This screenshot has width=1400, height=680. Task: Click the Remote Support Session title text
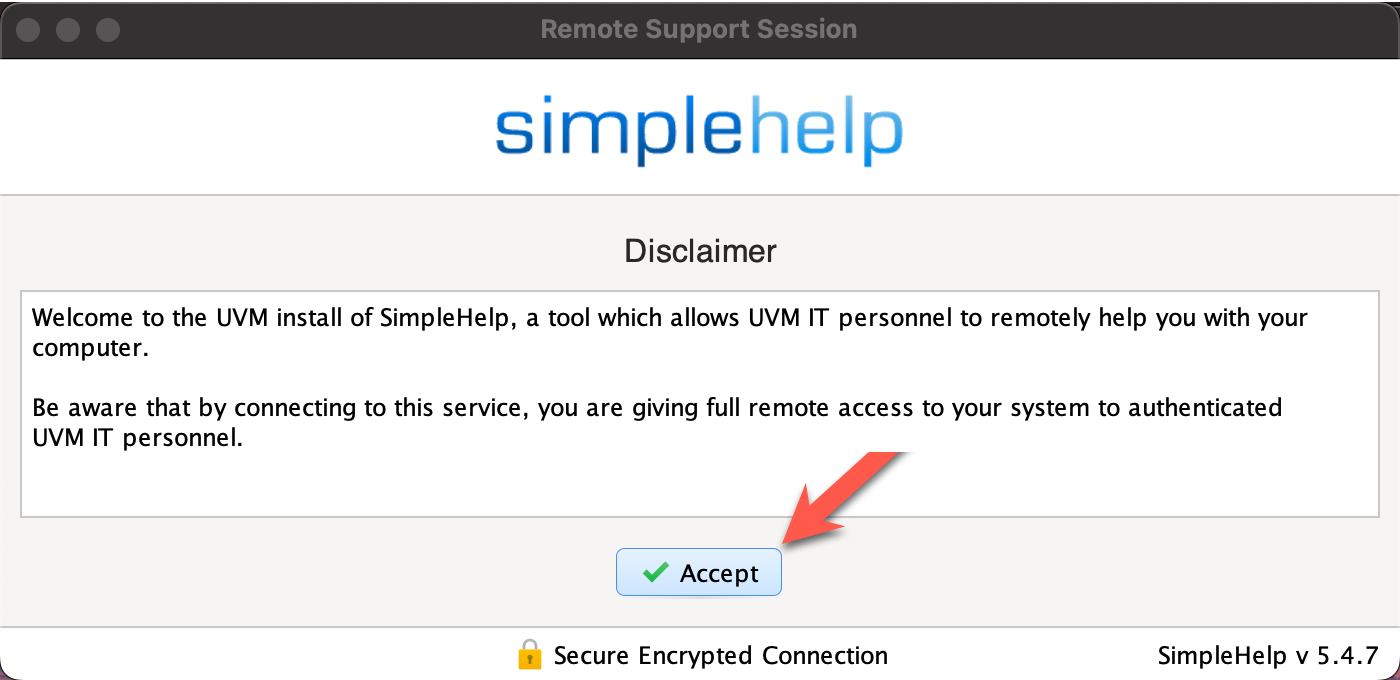(x=698, y=29)
